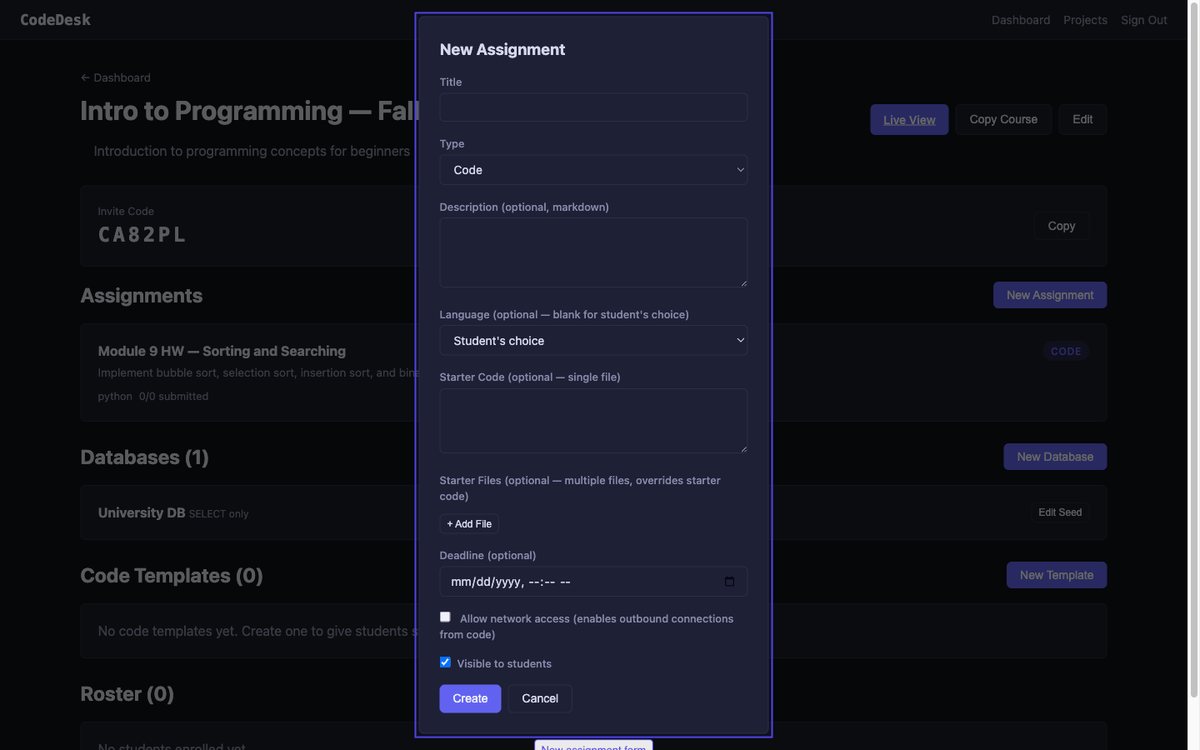The image size is (1200, 750).
Task: Click the Deadline date-time field
Action: point(580,582)
